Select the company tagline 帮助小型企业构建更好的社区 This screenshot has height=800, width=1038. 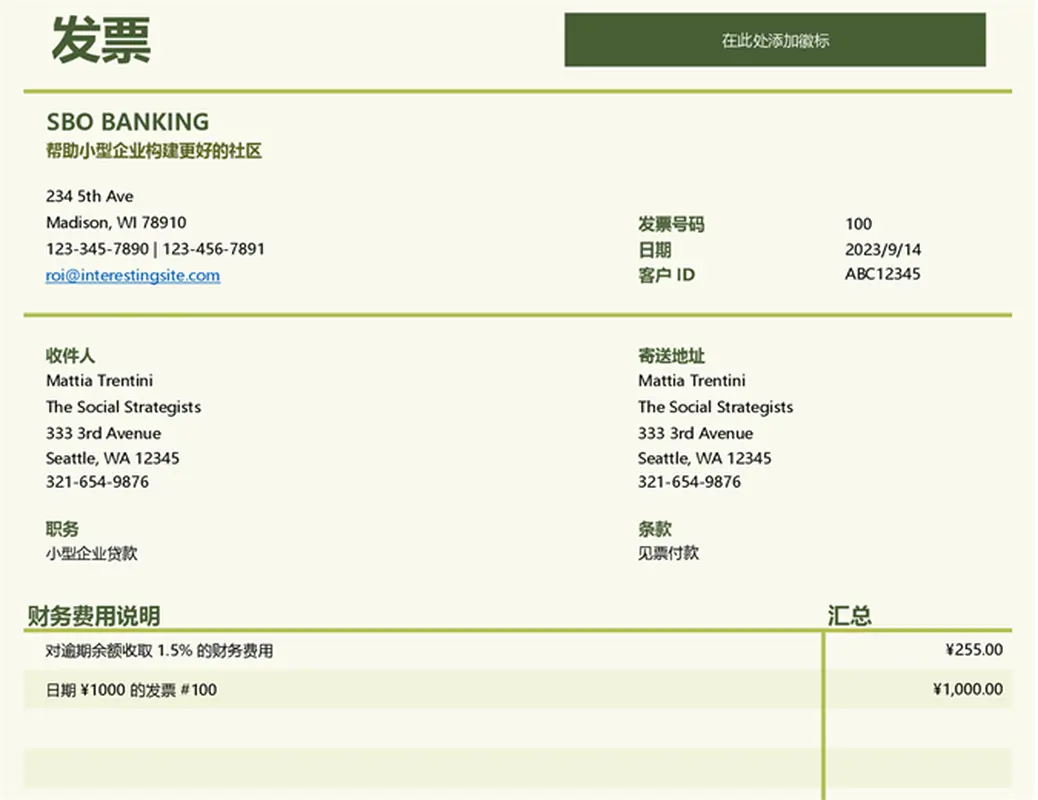coord(153,151)
